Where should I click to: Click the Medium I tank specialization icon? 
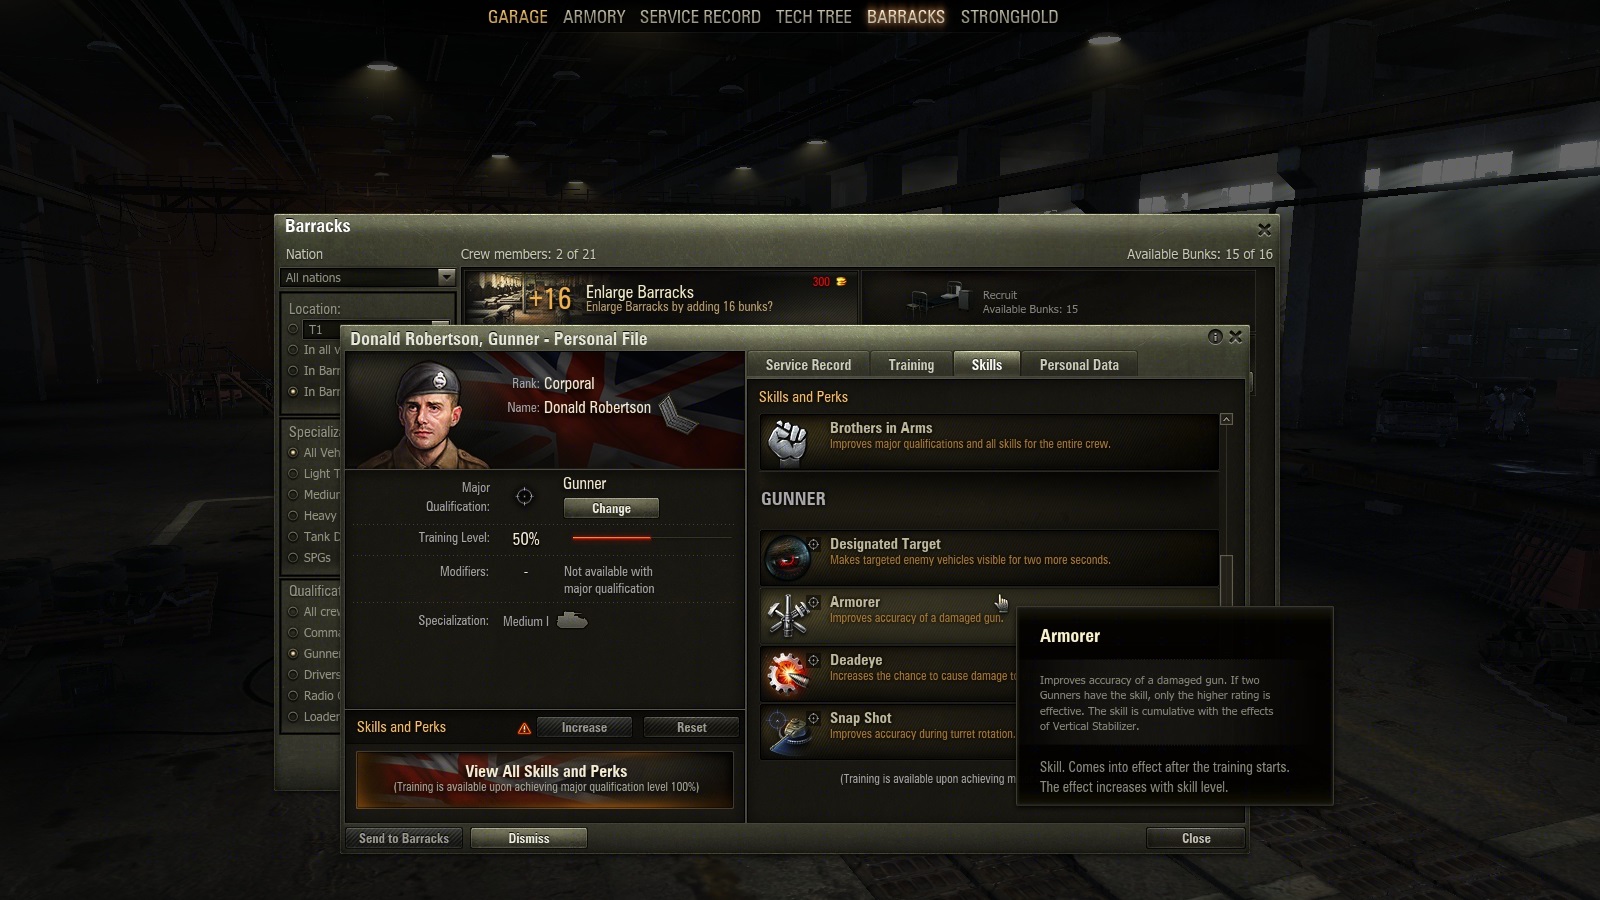click(572, 621)
